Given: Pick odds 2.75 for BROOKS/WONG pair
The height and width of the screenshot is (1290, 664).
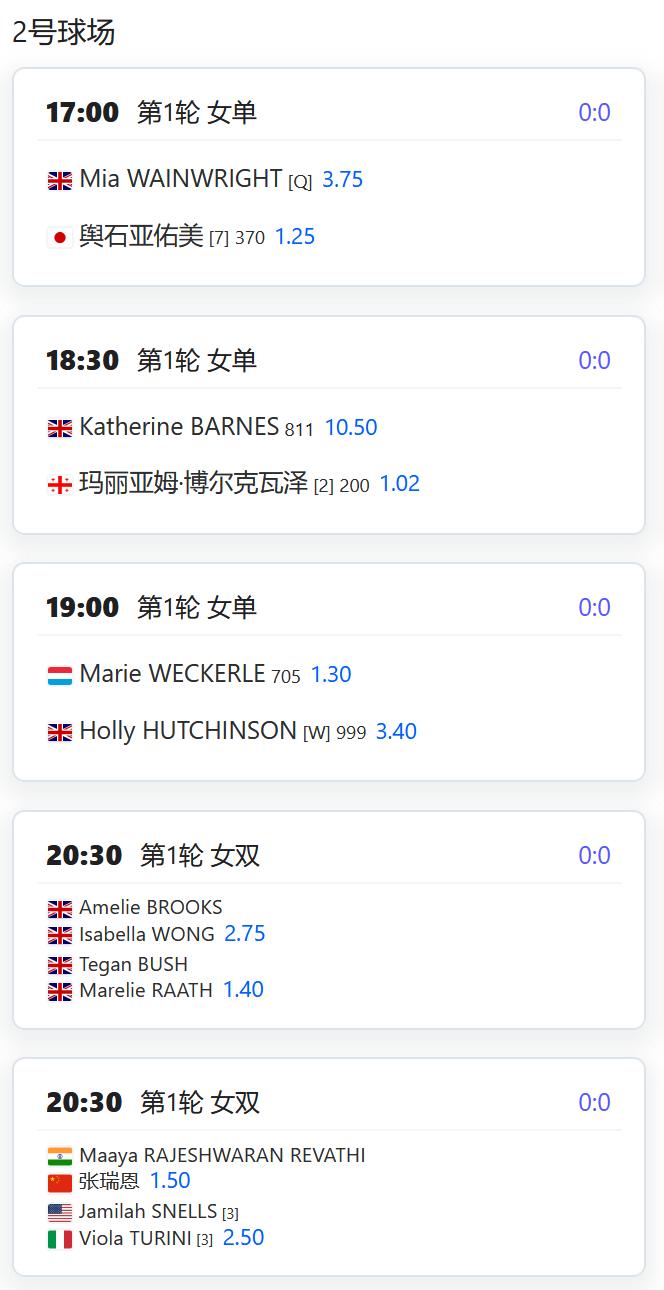Looking at the screenshot, I should (245, 934).
